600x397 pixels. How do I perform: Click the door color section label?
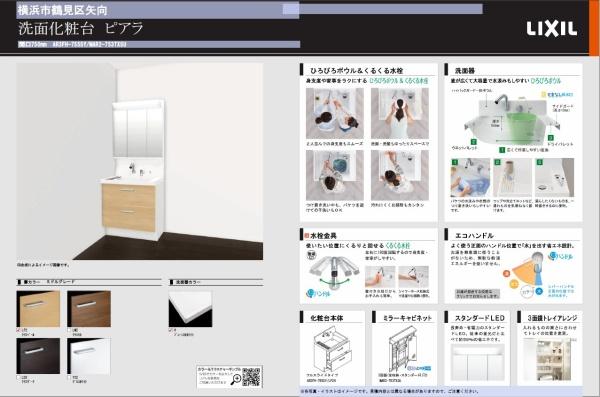[x=49, y=282]
